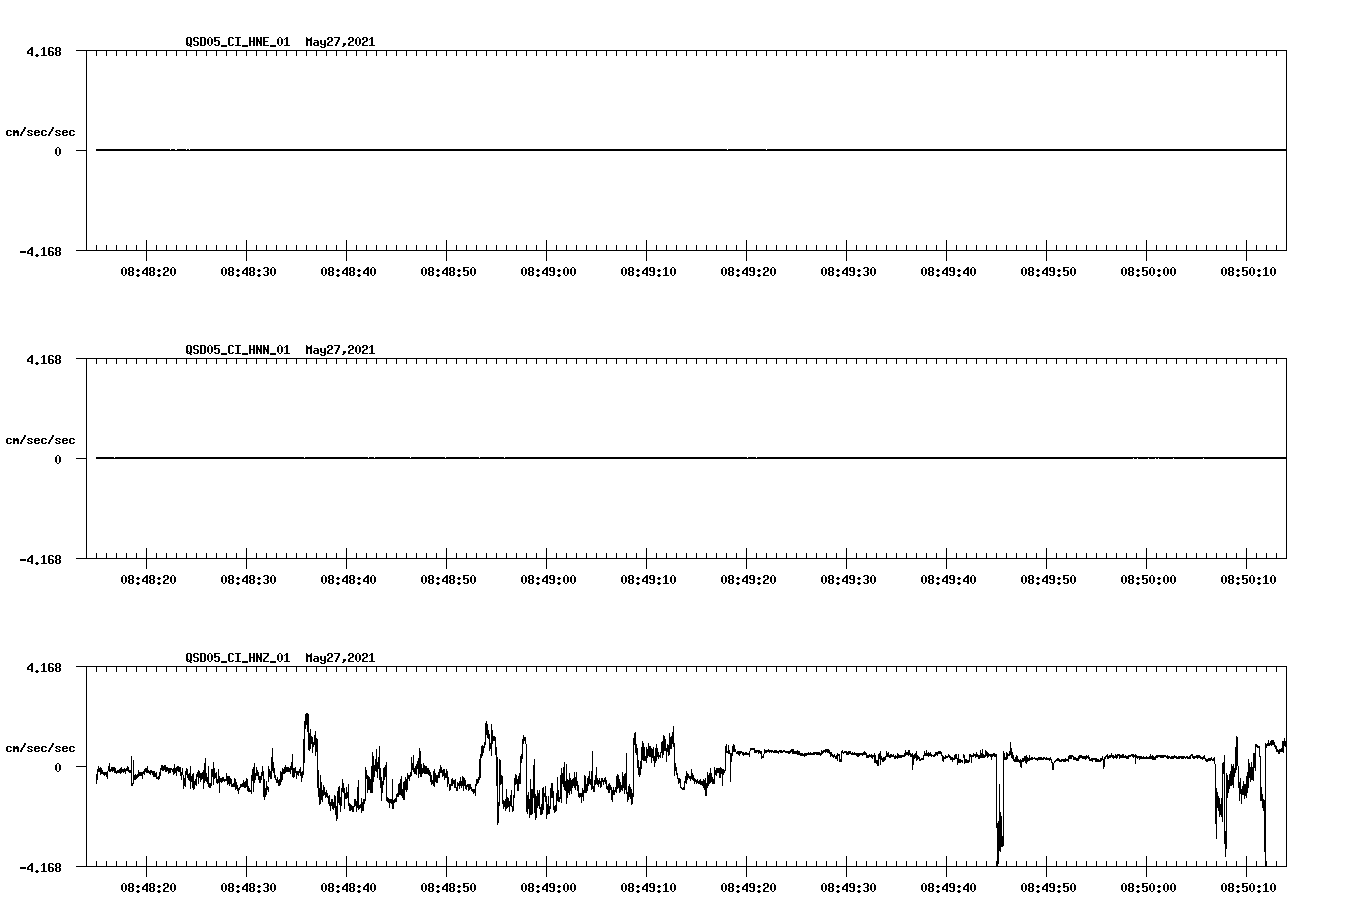Click the noisy waveform burst near 08:50:10 on HNZ
This screenshot has width=1358, height=924.
coord(1240,790)
